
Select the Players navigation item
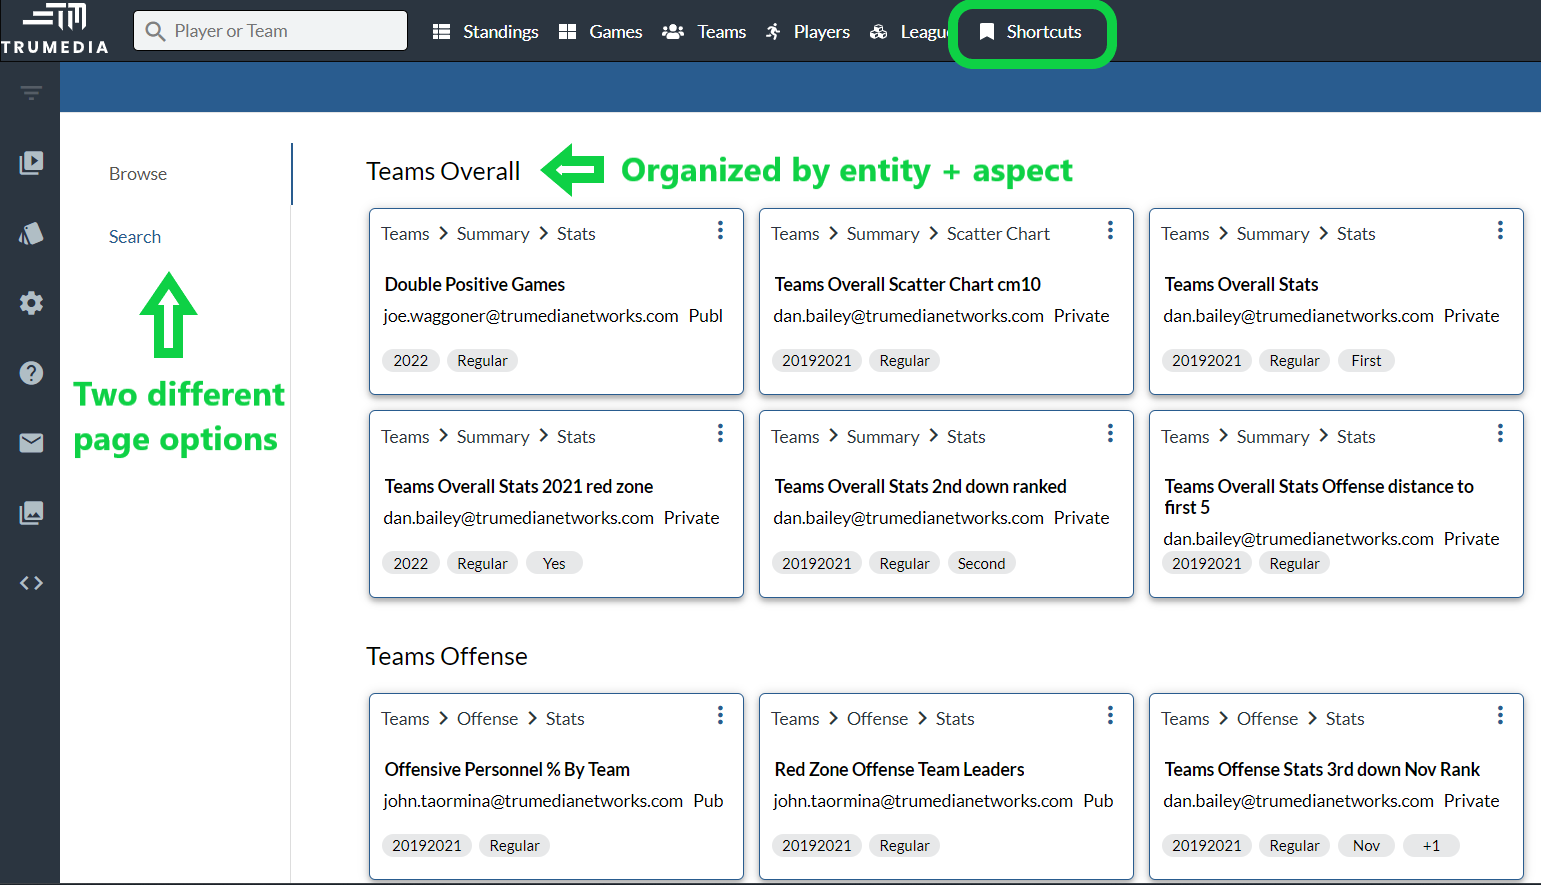click(x=808, y=32)
